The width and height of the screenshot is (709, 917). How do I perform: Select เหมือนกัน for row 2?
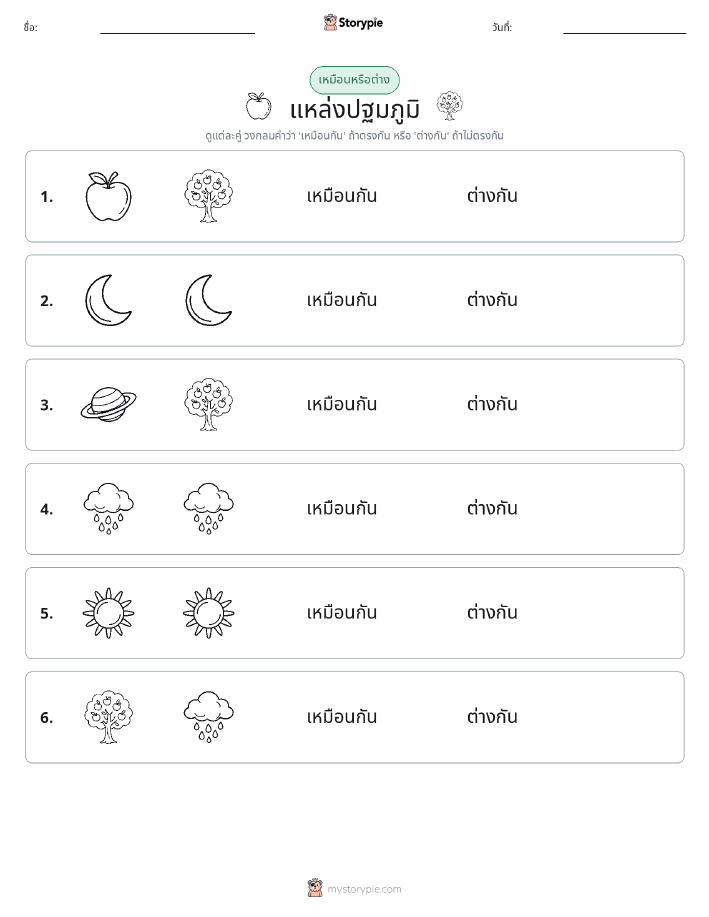coord(342,300)
